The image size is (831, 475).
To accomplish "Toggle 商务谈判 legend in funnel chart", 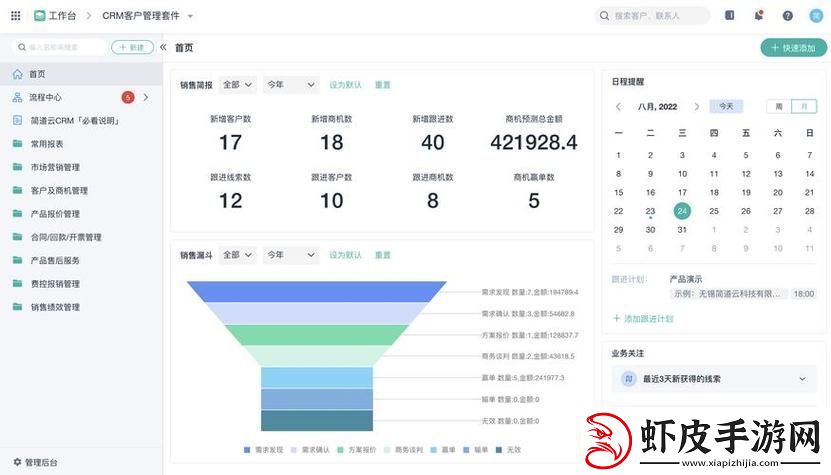I will (403, 450).
